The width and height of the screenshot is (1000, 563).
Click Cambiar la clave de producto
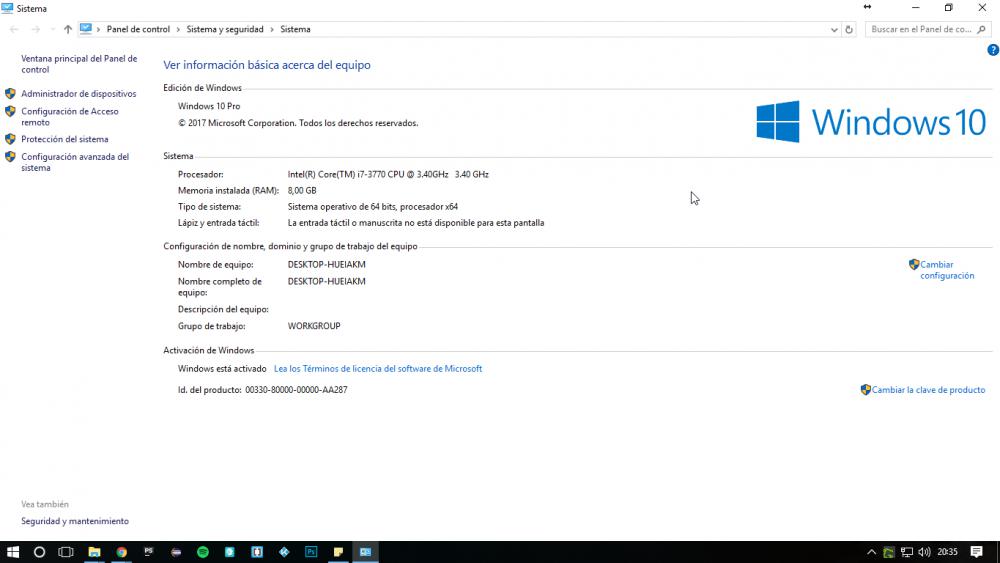pos(928,390)
